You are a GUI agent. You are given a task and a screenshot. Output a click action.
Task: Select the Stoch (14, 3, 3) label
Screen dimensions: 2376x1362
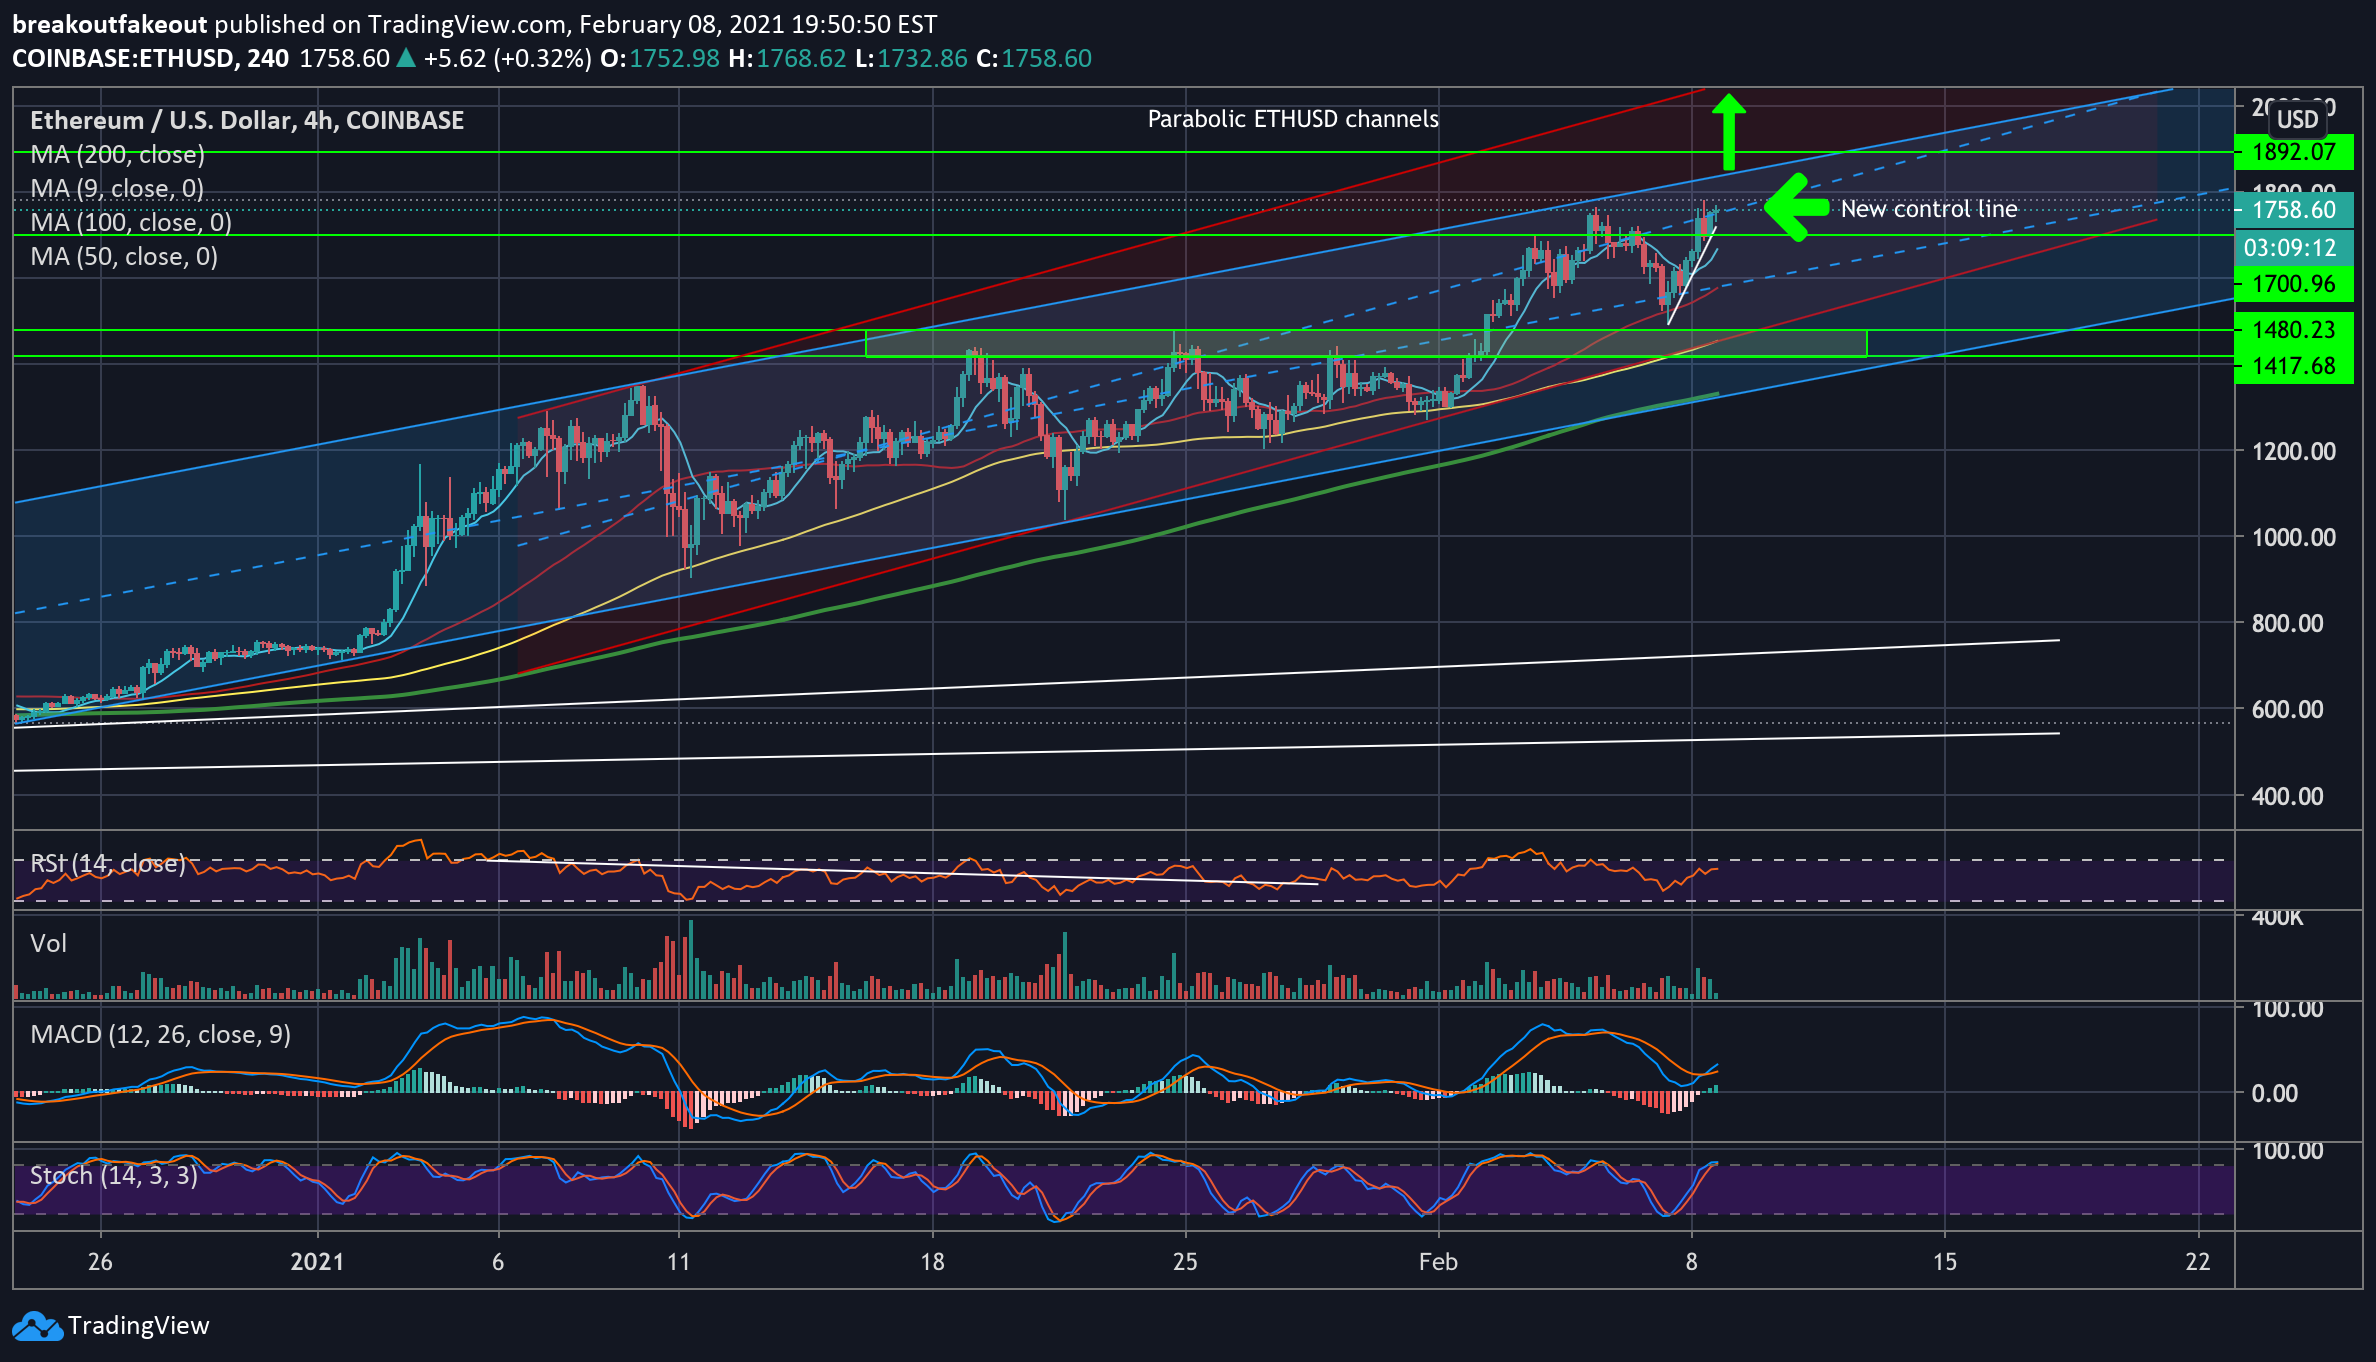(114, 1175)
